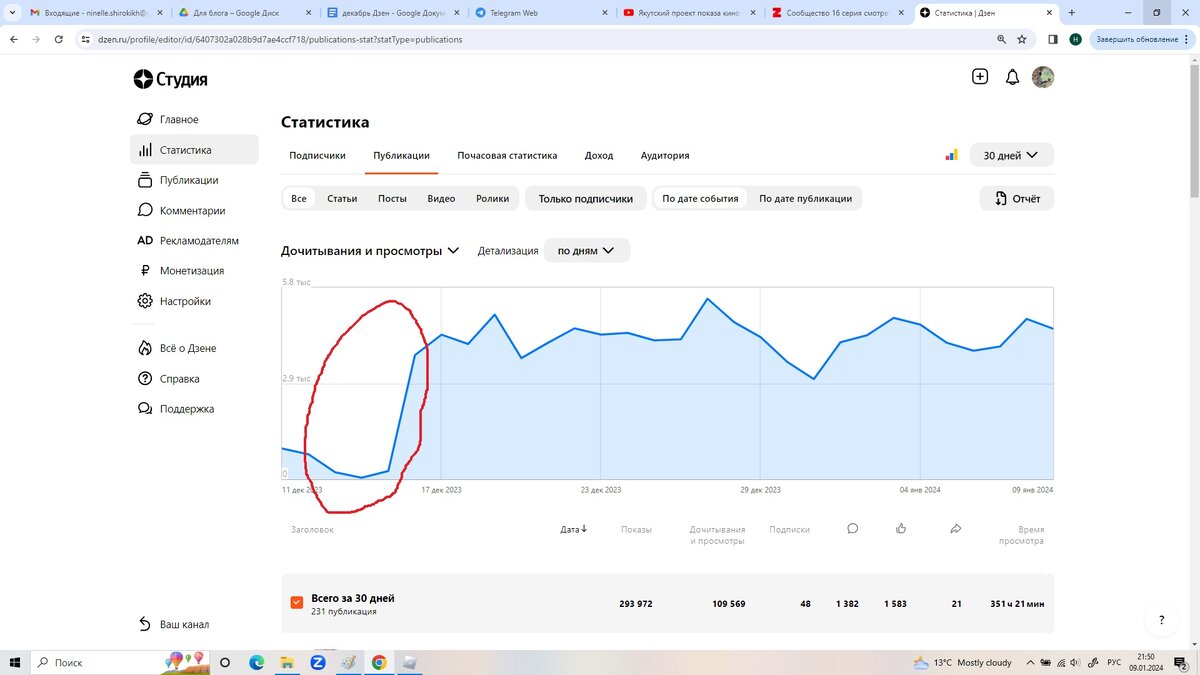Viewport: 1200px width, 675px height.
Task: Open Ваш канал link
Action: pyautogui.click(x=183, y=623)
